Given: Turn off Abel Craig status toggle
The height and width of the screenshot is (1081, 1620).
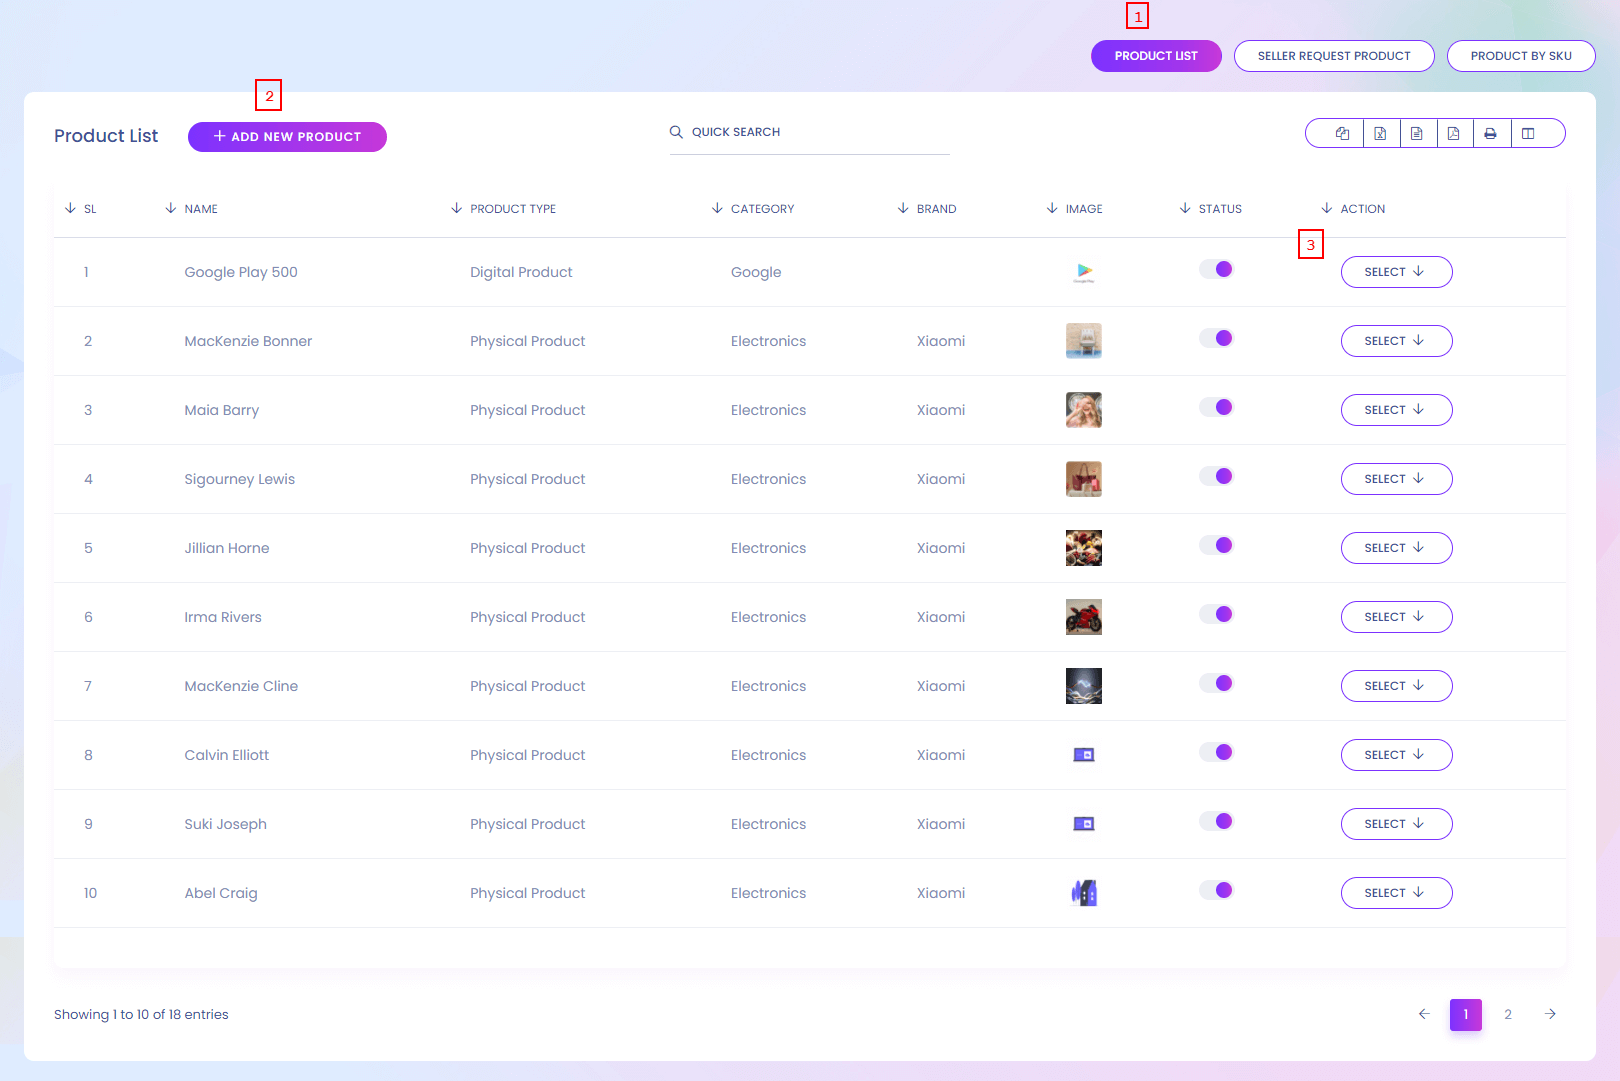Looking at the screenshot, I should tap(1217, 890).
